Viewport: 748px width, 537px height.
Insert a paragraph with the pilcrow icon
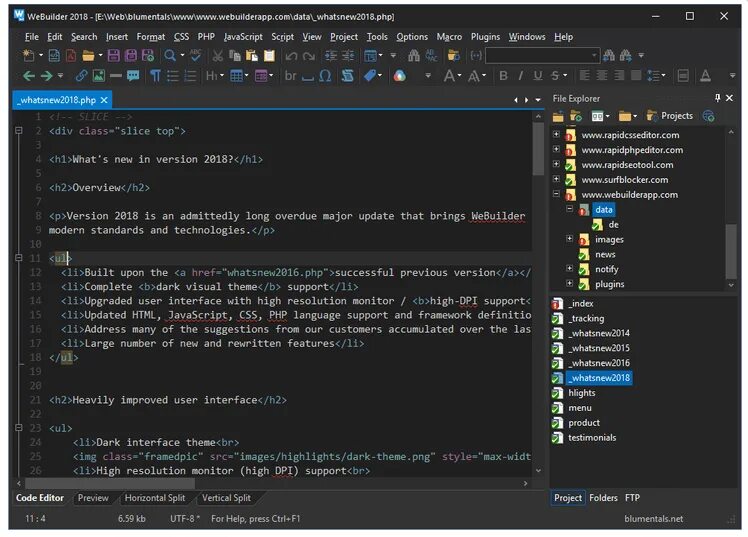point(155,76)
